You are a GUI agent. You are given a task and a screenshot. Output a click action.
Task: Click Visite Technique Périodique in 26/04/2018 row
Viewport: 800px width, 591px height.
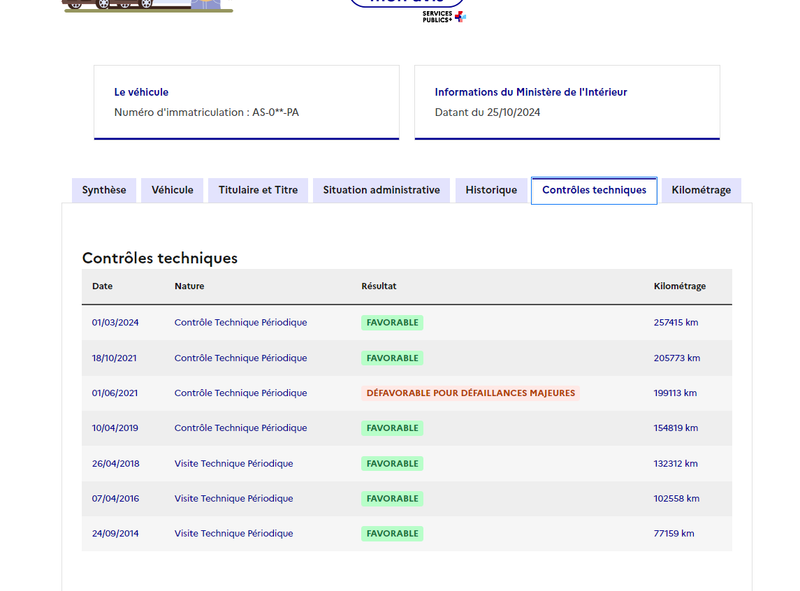coord(234,464)
